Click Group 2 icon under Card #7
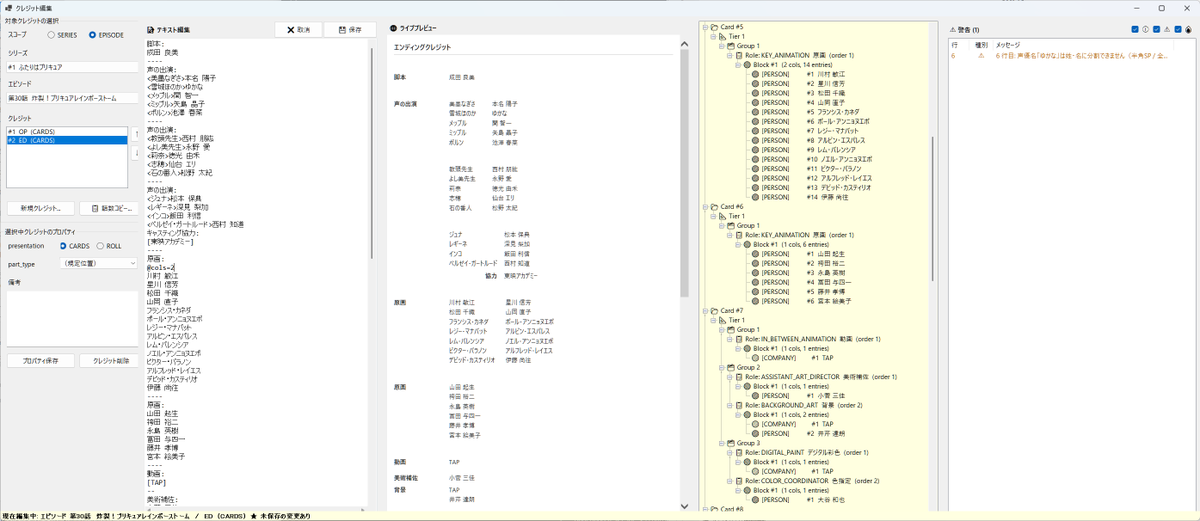Viewport: 1200px width, 521px height. point(731,367)
